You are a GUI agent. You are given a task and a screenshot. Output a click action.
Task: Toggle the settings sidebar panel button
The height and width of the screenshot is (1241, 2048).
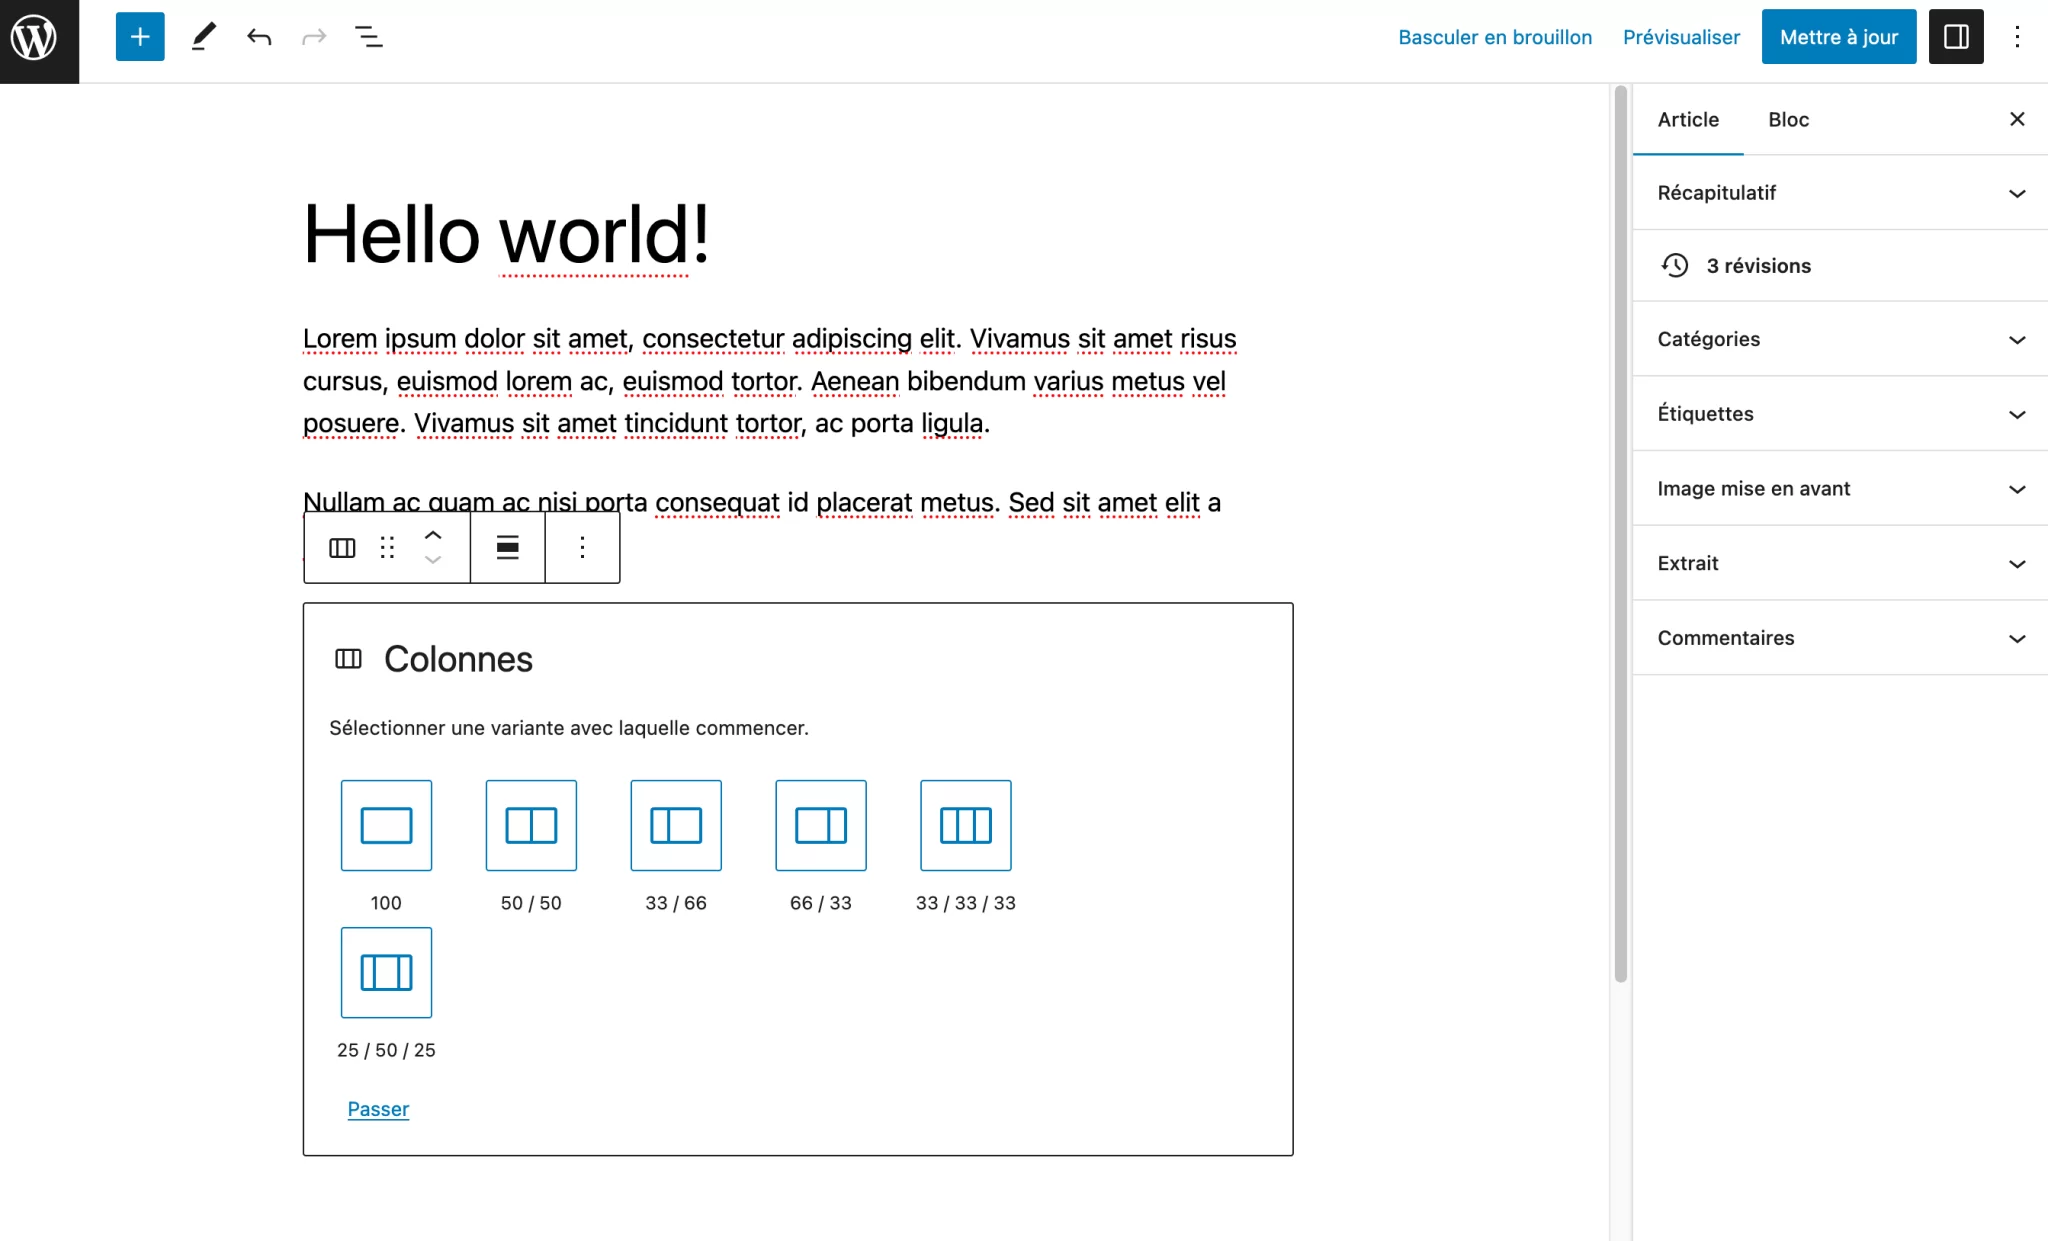coord(1955,37)
